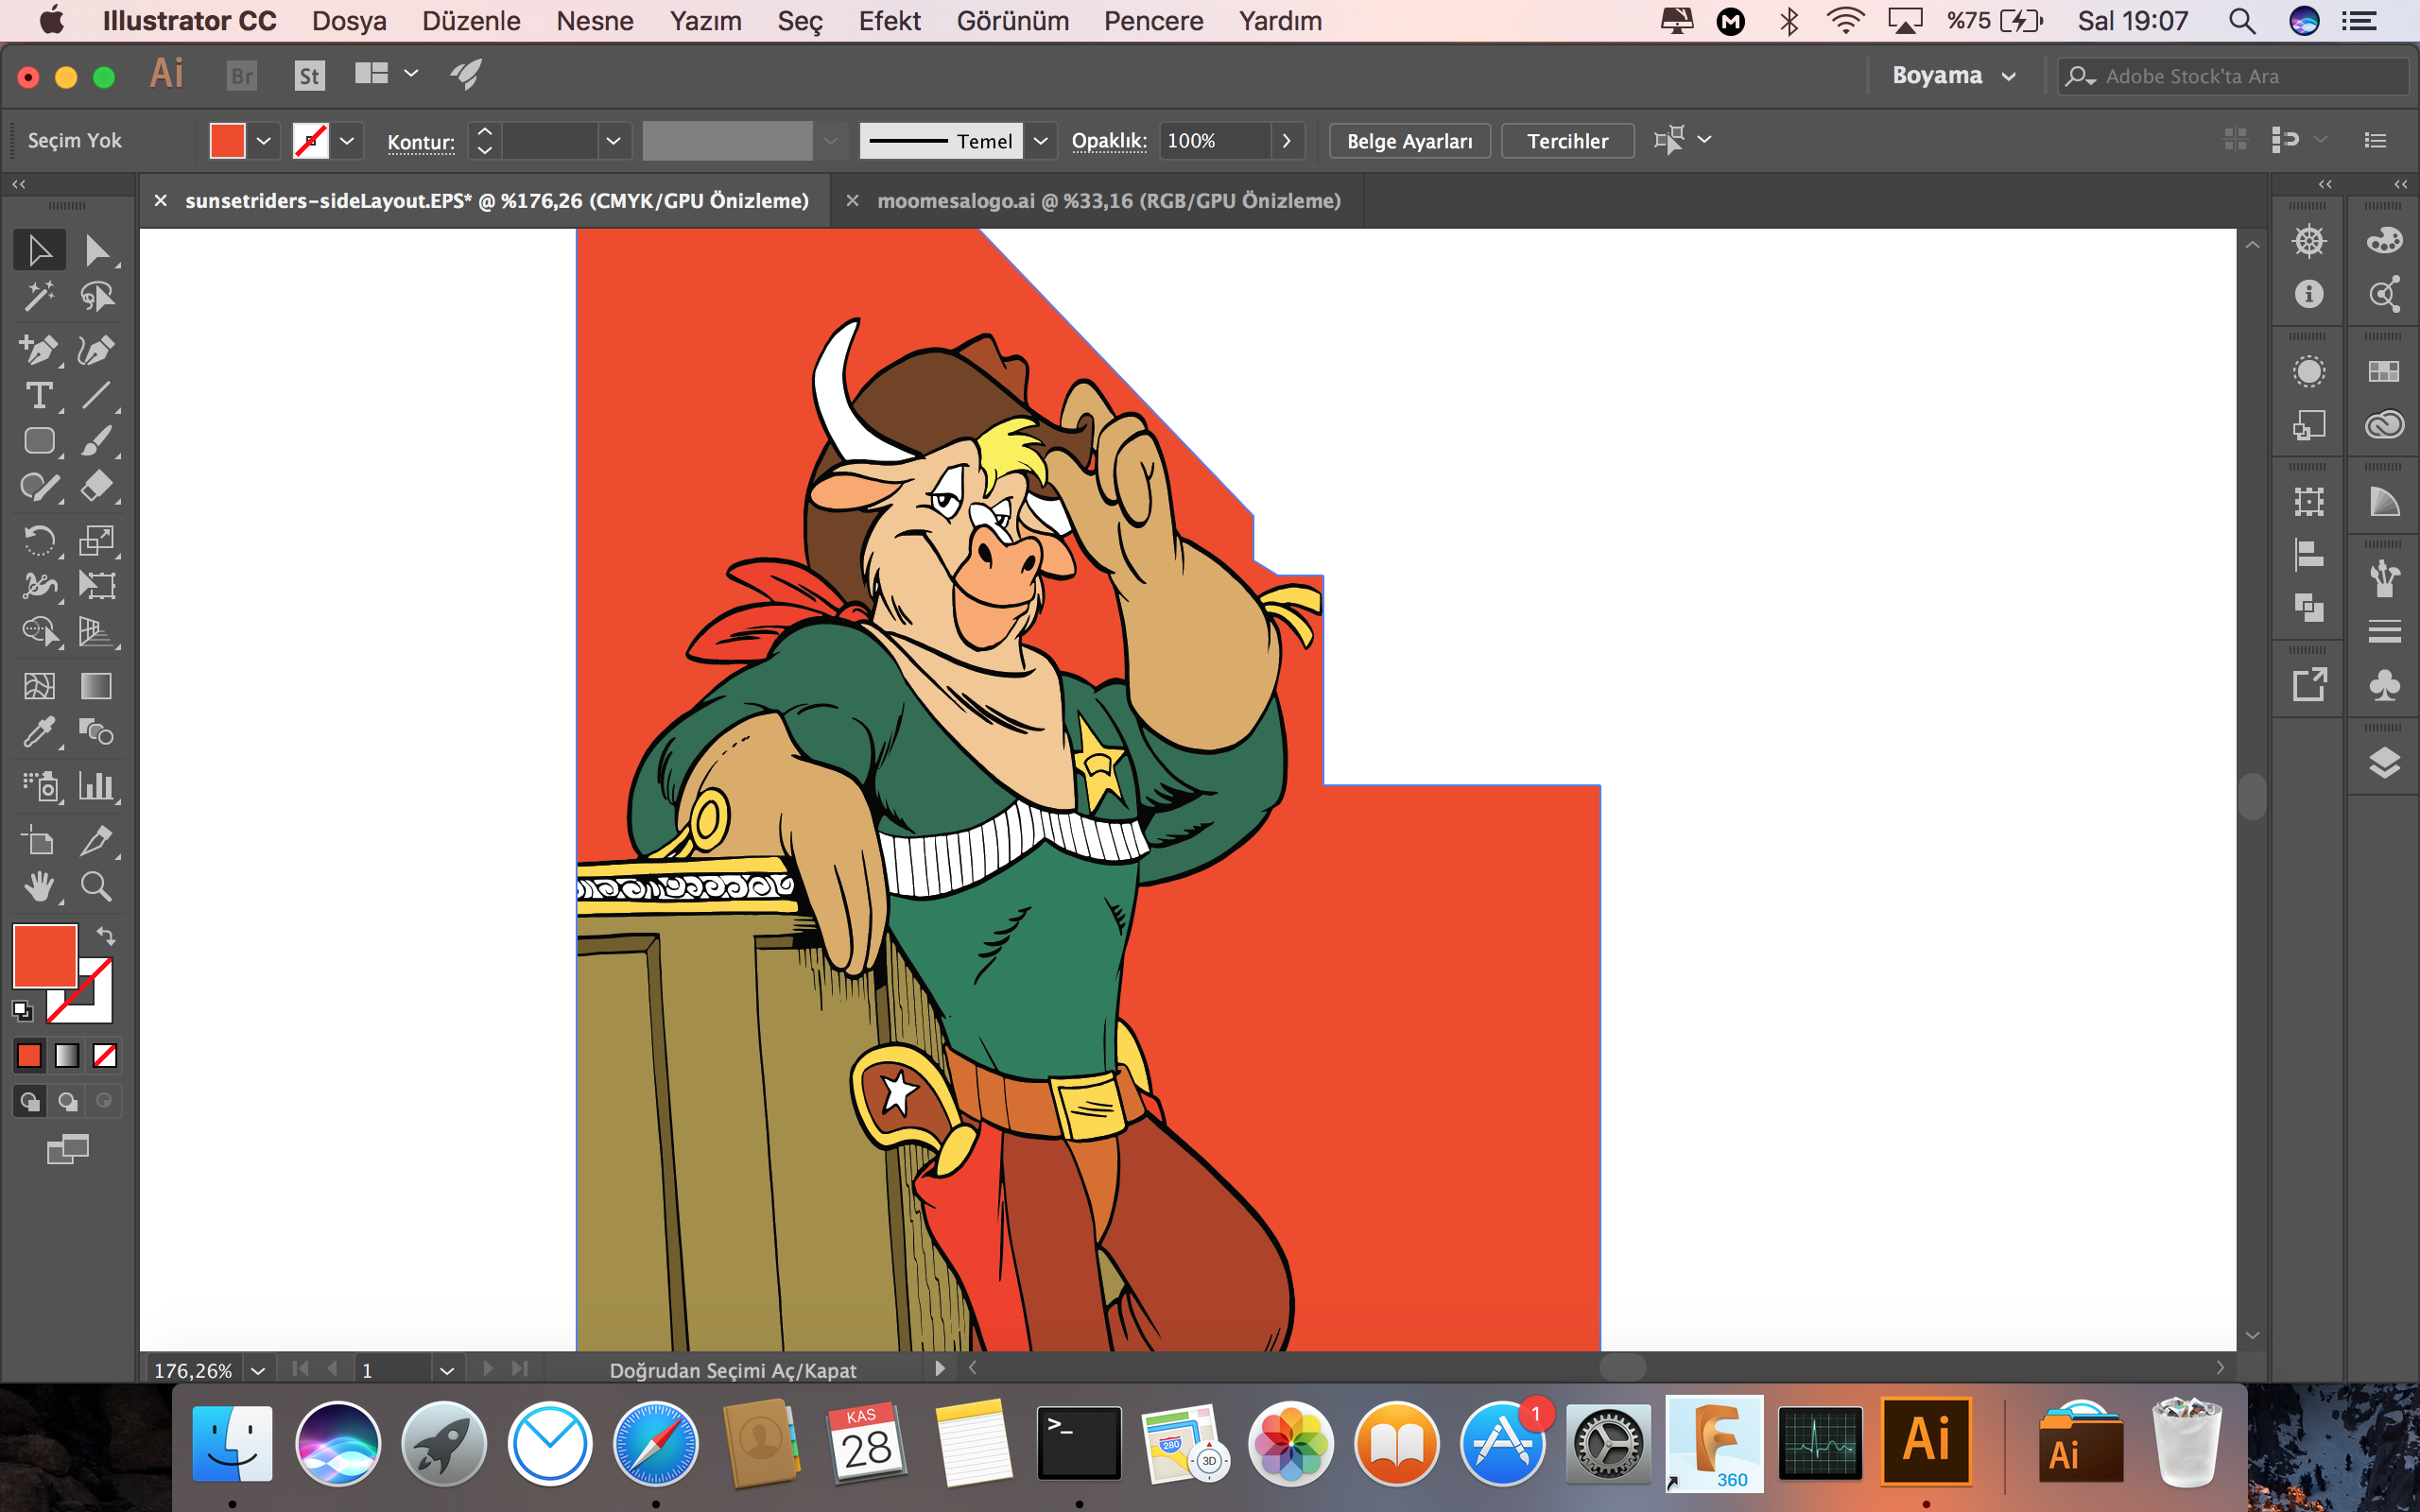
Task: Open the Efekt menu
Action: coord(889,21)
